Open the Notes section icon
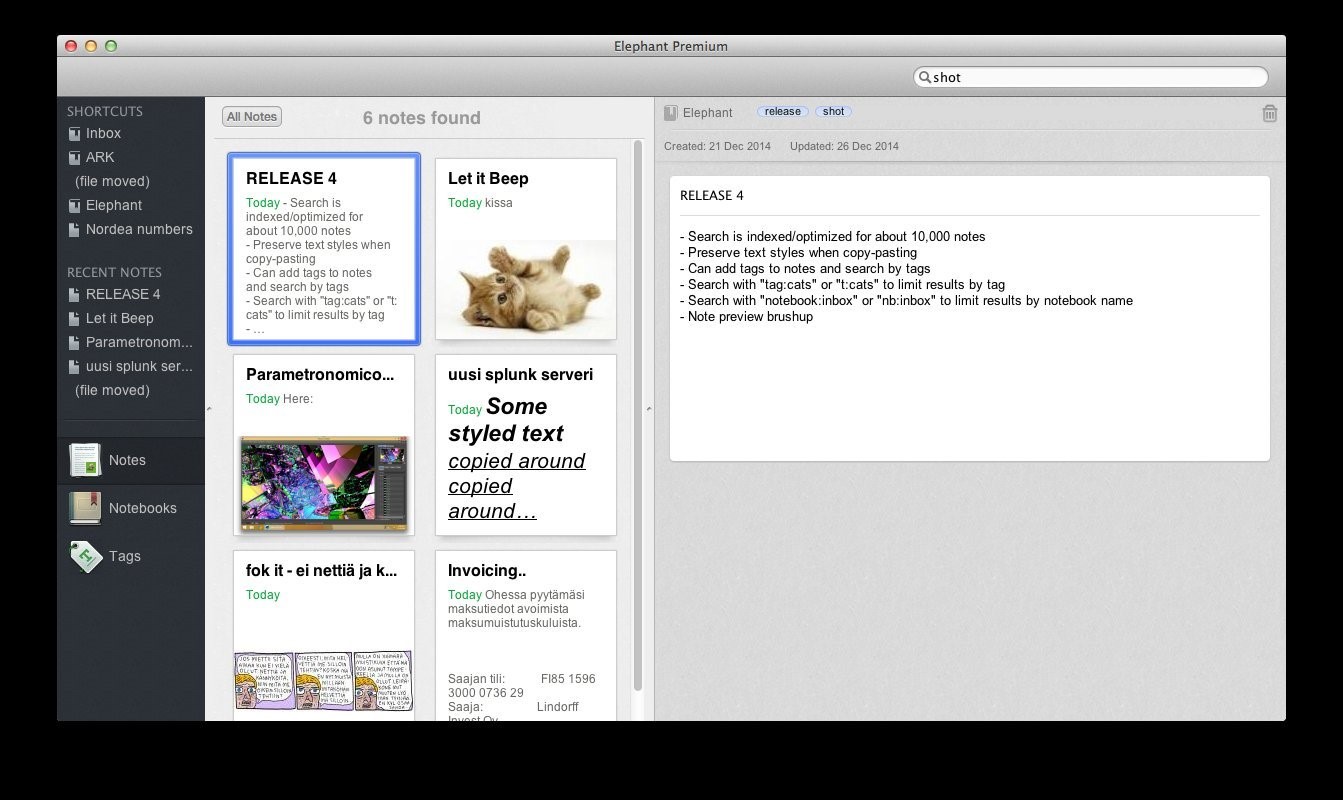1343x800 pixels. point(85,460)
